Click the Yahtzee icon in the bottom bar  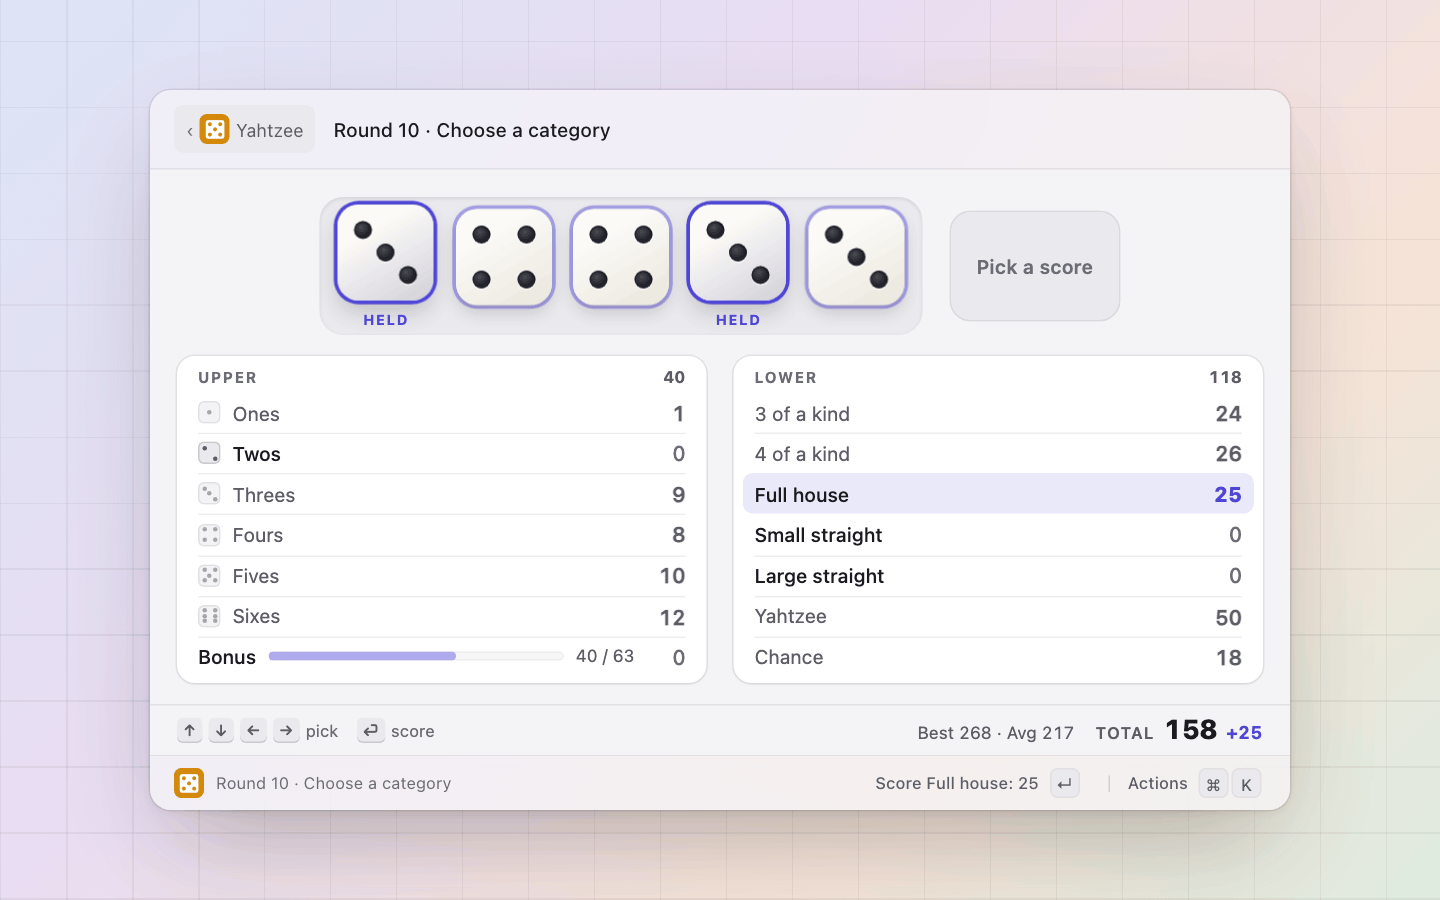coord(189,783)
